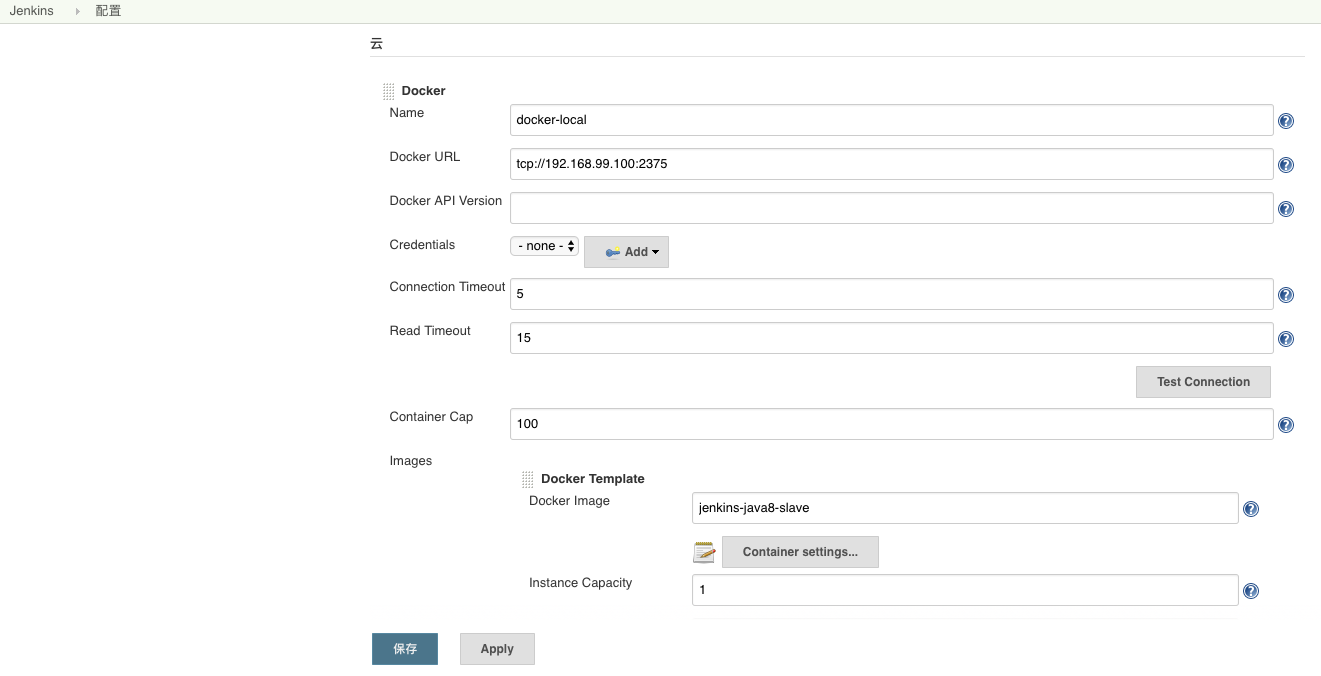This screenshot has height=676, width=1321.
Task: Click the 配置 breadcrumb item
Action: click(x=108, y=11)
